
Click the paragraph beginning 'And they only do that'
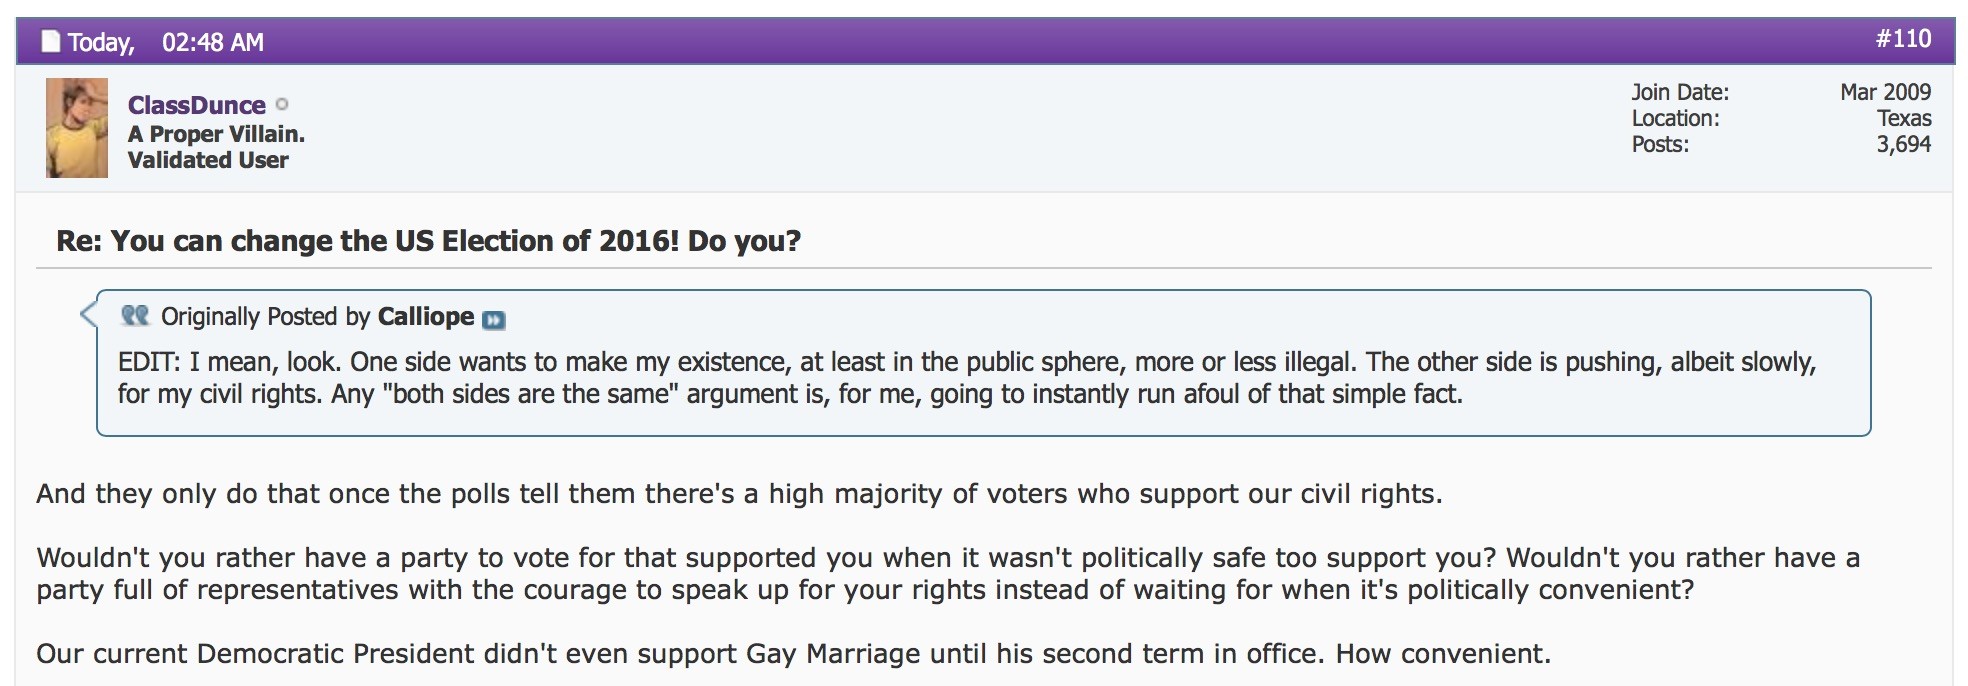(739, 494)
